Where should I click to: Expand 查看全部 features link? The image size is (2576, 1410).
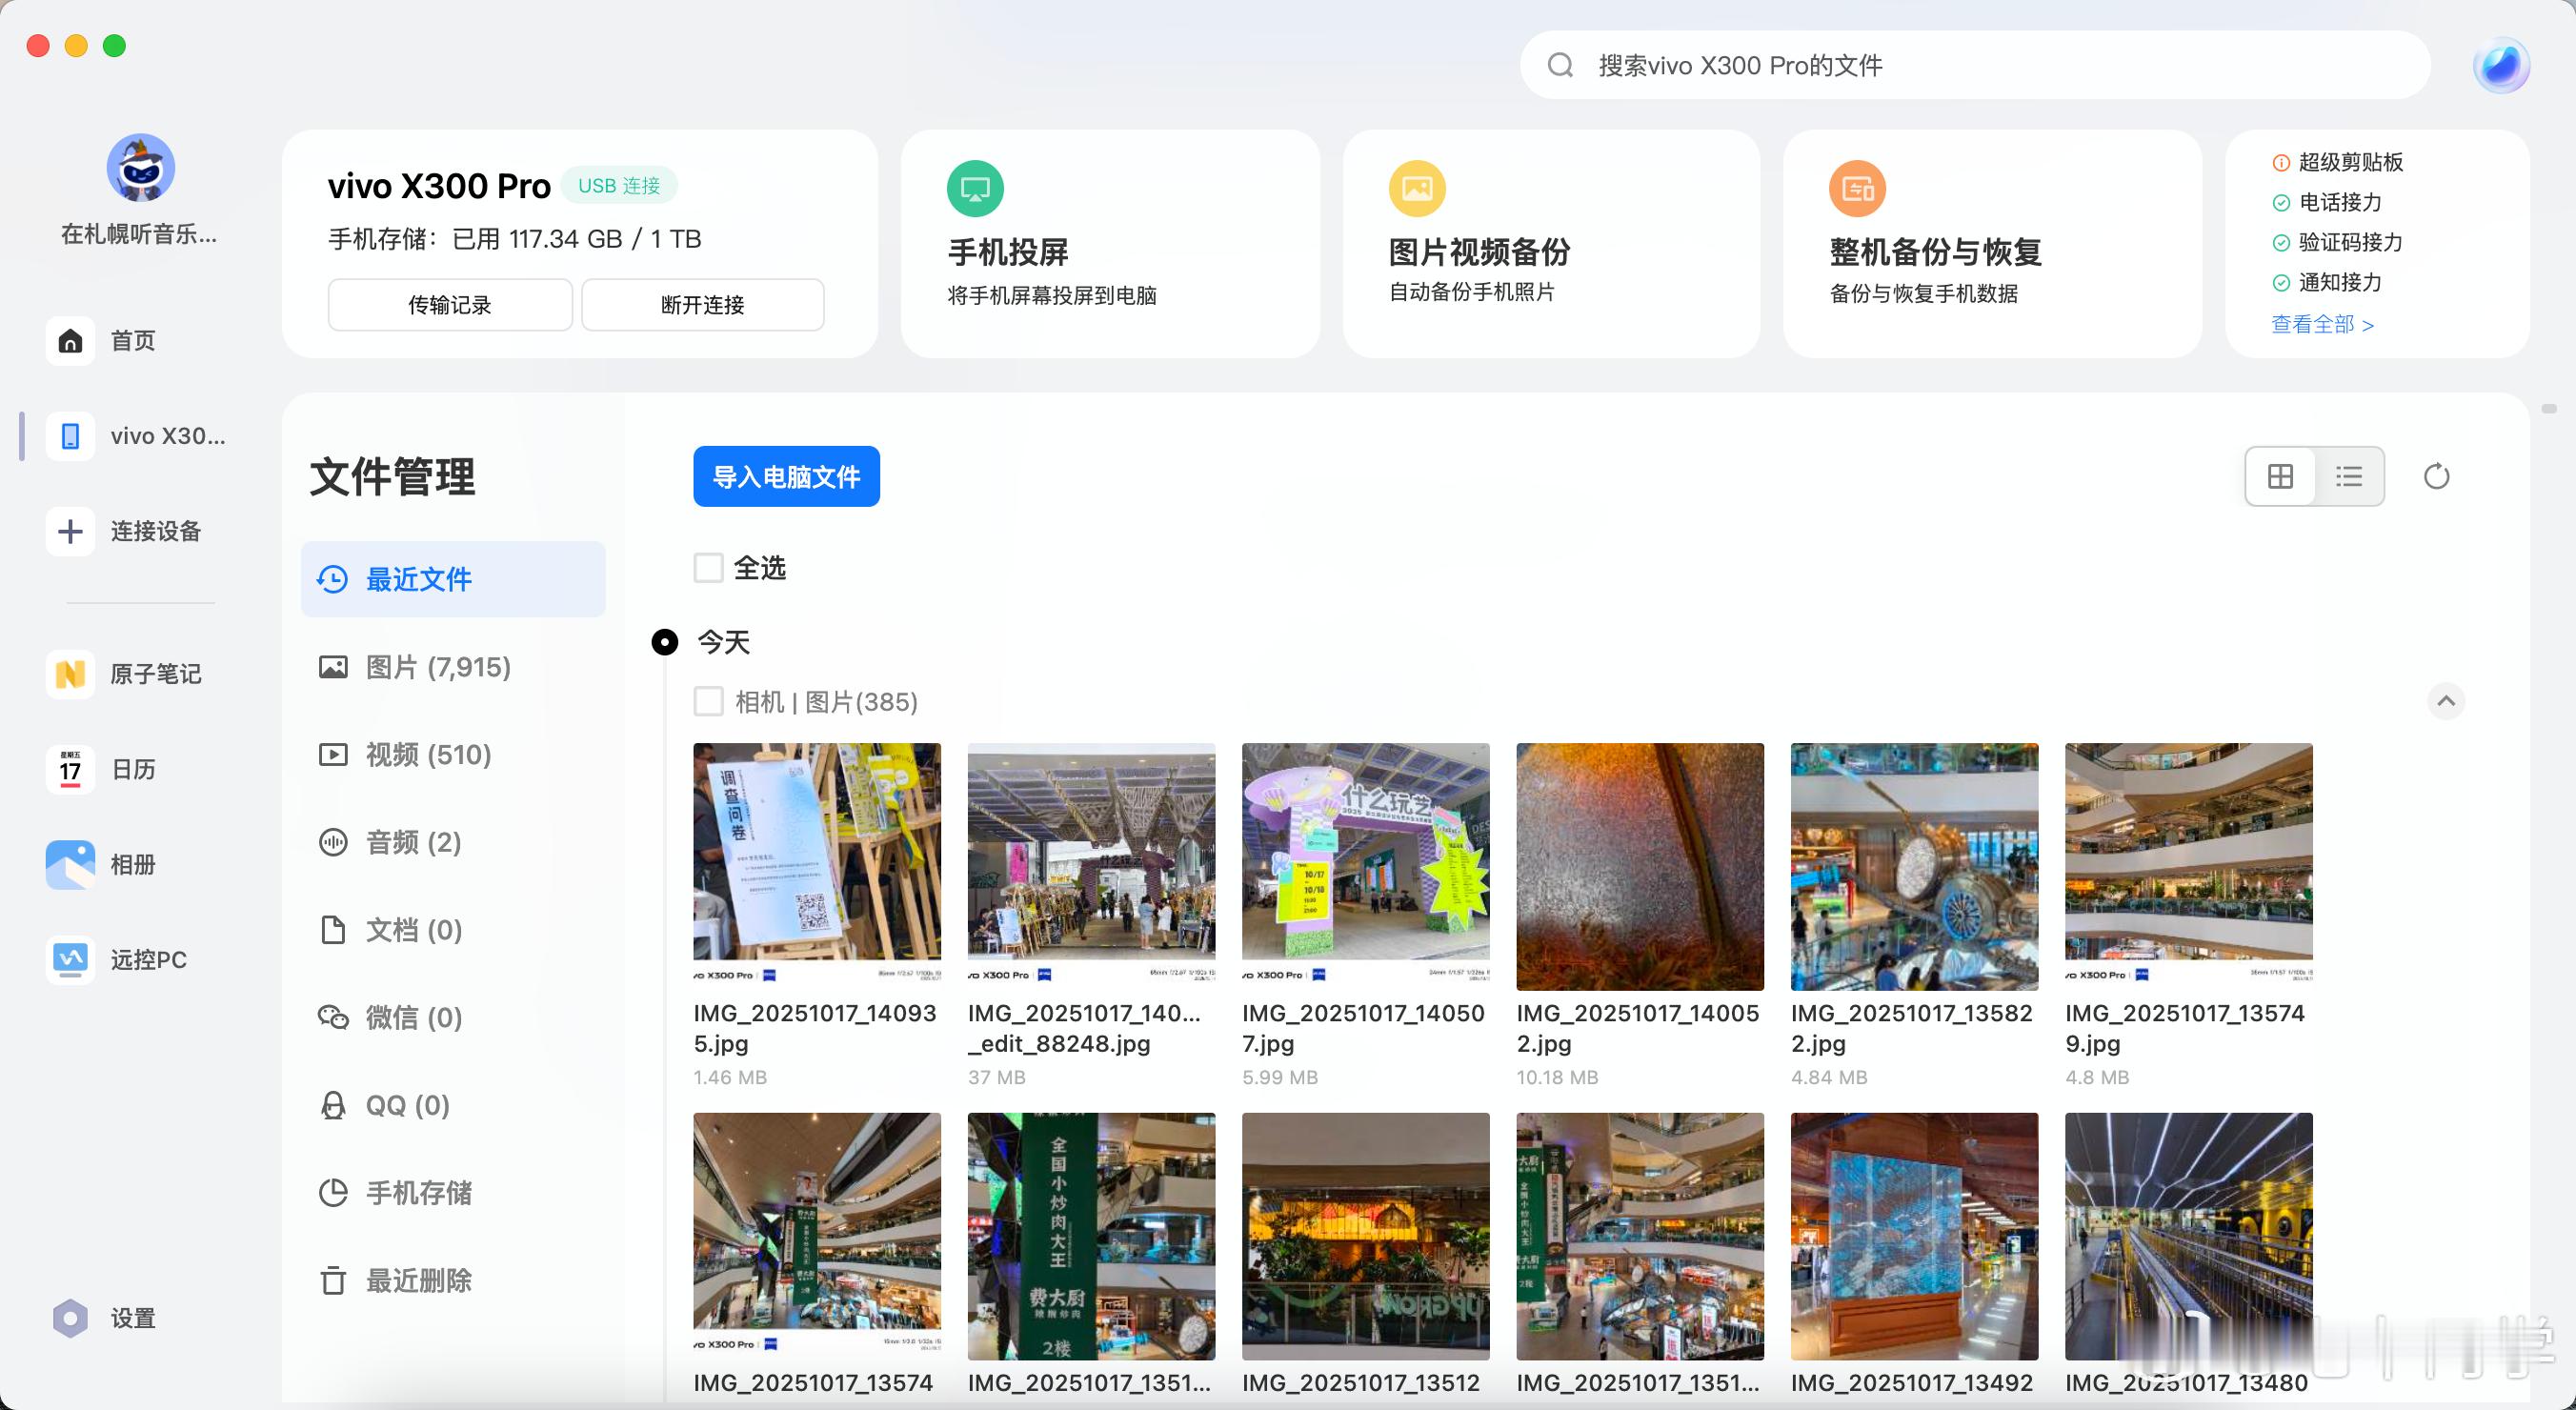point(2321,324)
